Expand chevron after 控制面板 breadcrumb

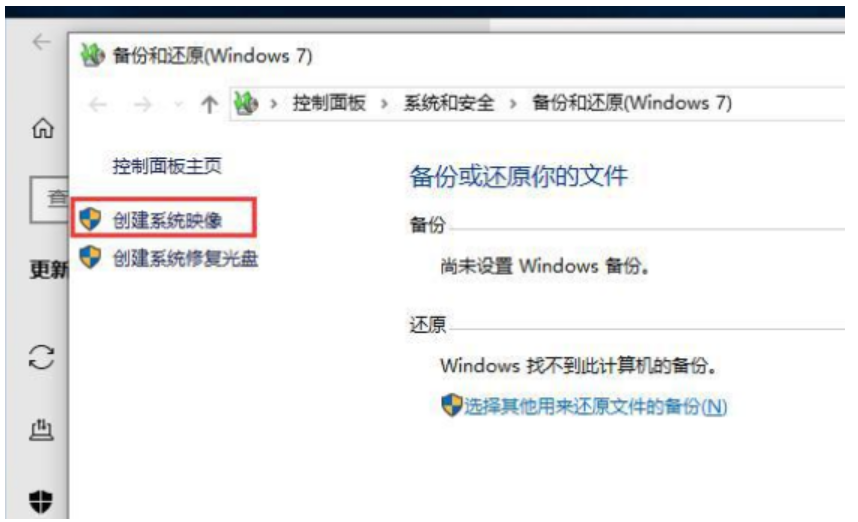(384, 103)
